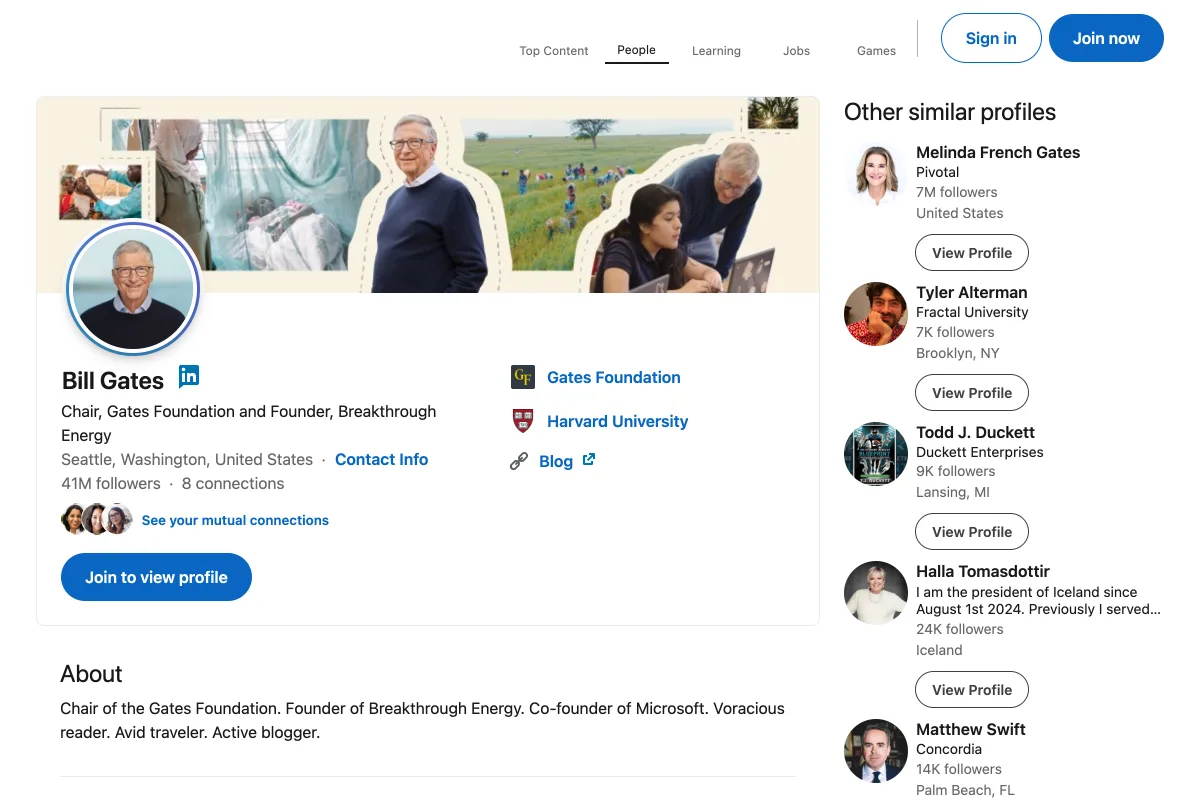Image resolution: width=1200 pixels, height=800 pixels.
Task: Click Seattle, Washington, United States location text
Action: click(187, 459)
